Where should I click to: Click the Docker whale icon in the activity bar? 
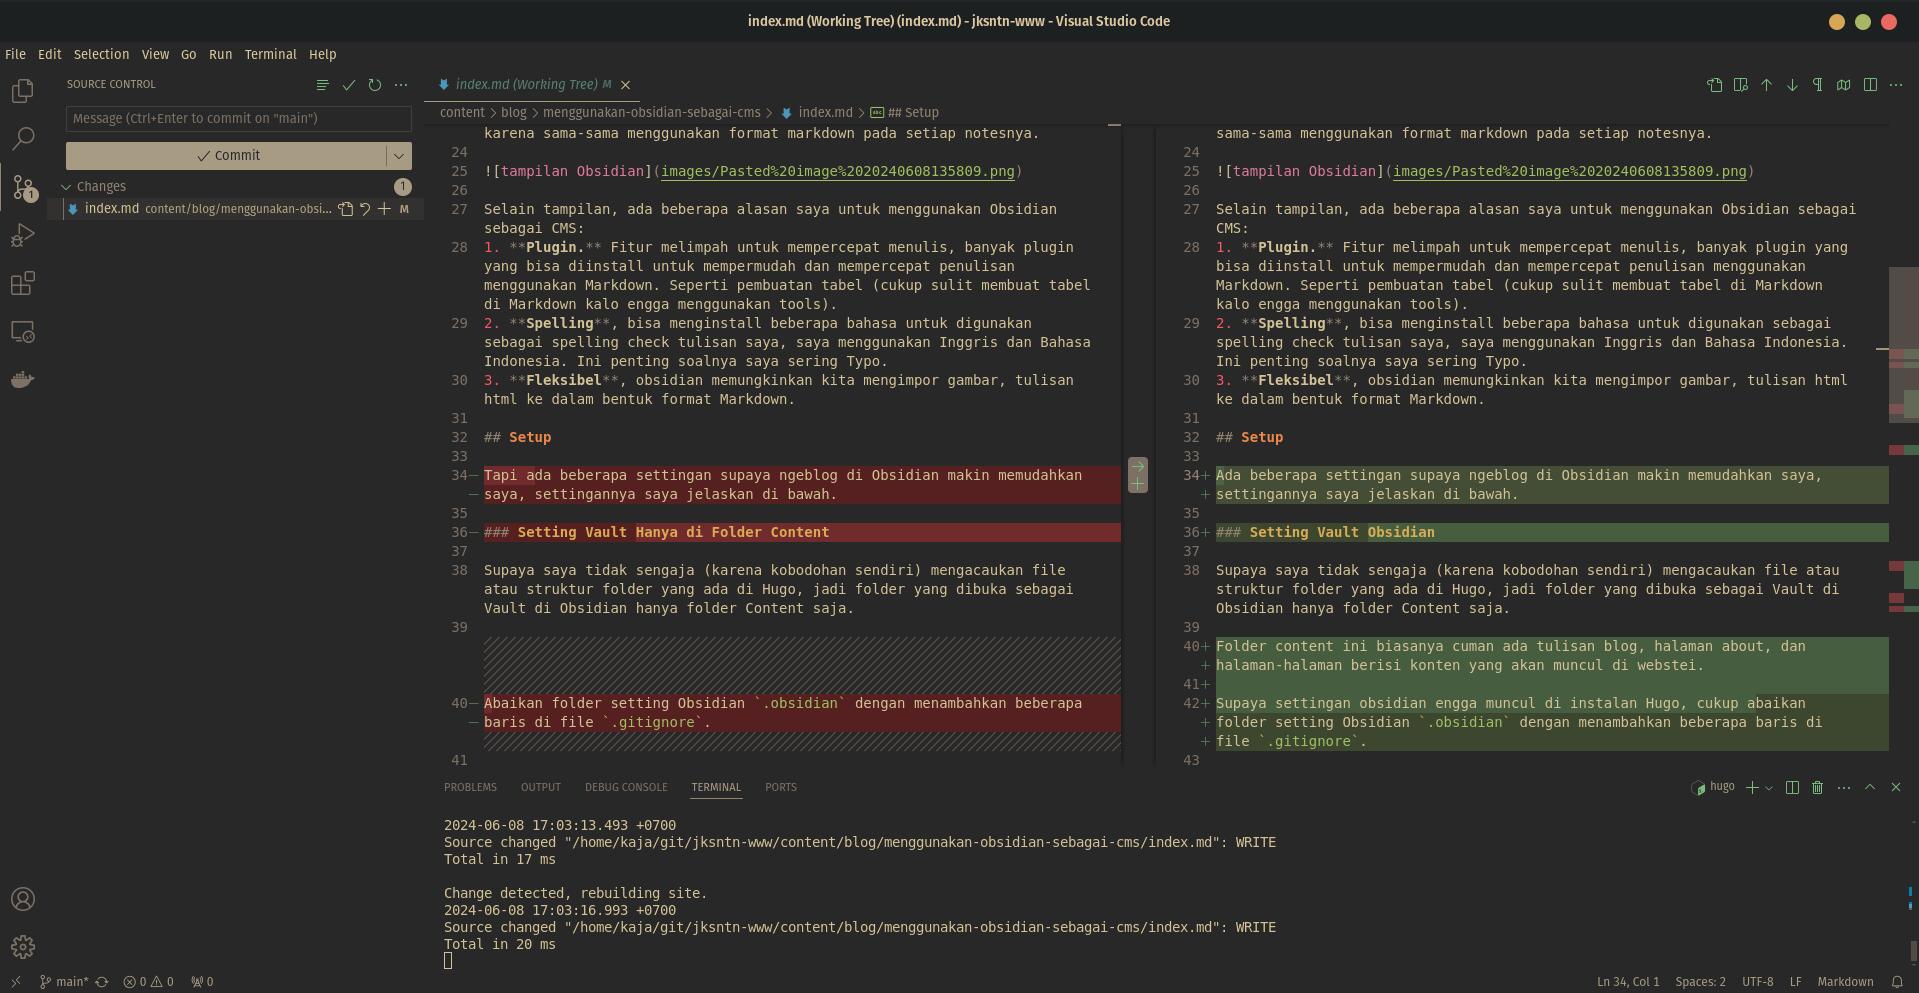23,379
